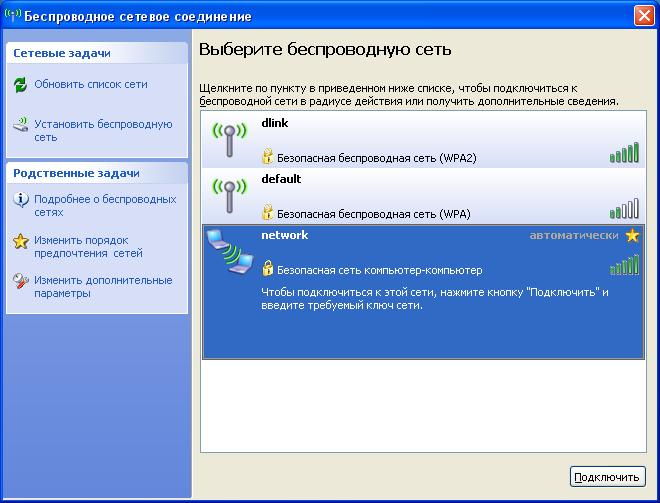Click the signal strength bars for default

tap(624, 209)
